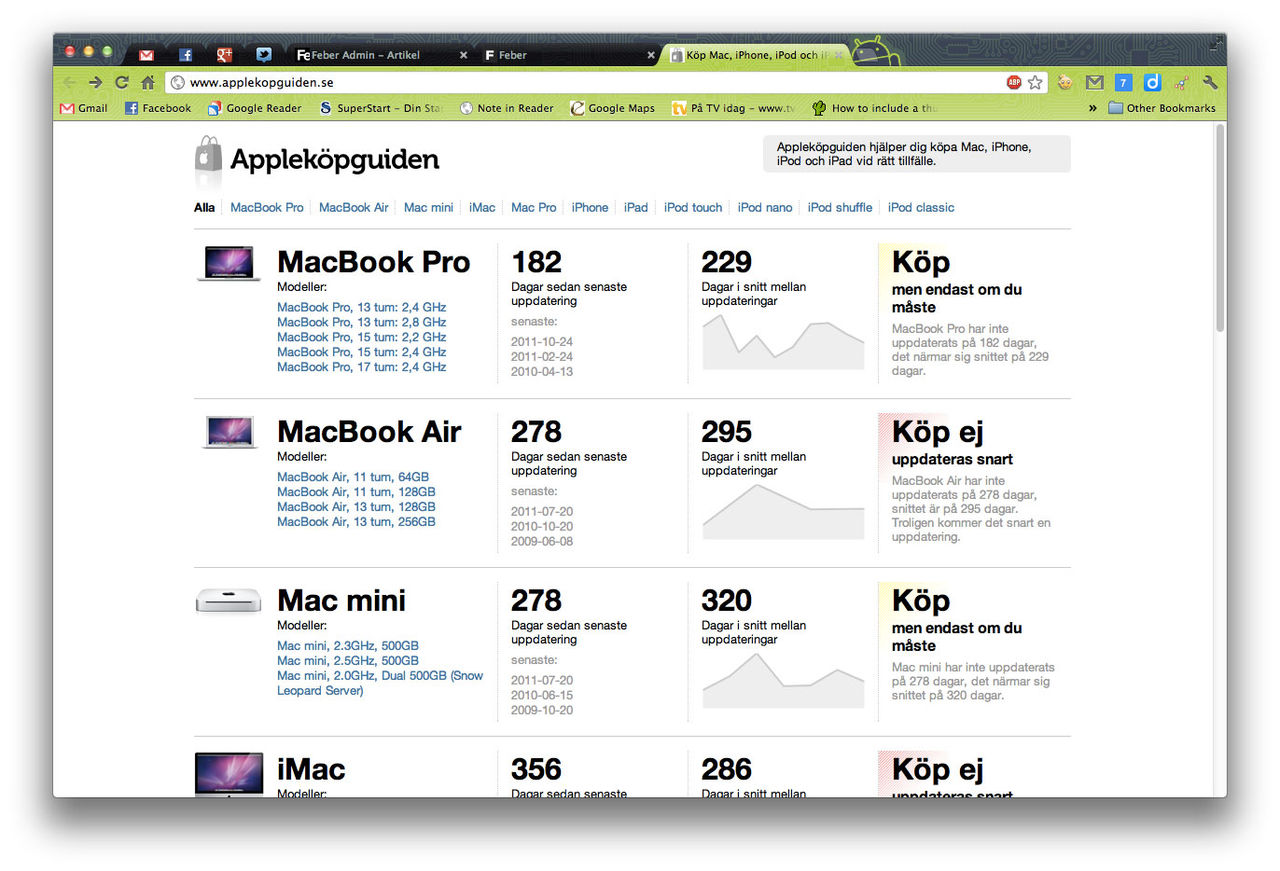The image size is (1280, 871).
Task: Click the MacBook Air product thumbnail
Action: pyautogui.click(x=229, y=432)
